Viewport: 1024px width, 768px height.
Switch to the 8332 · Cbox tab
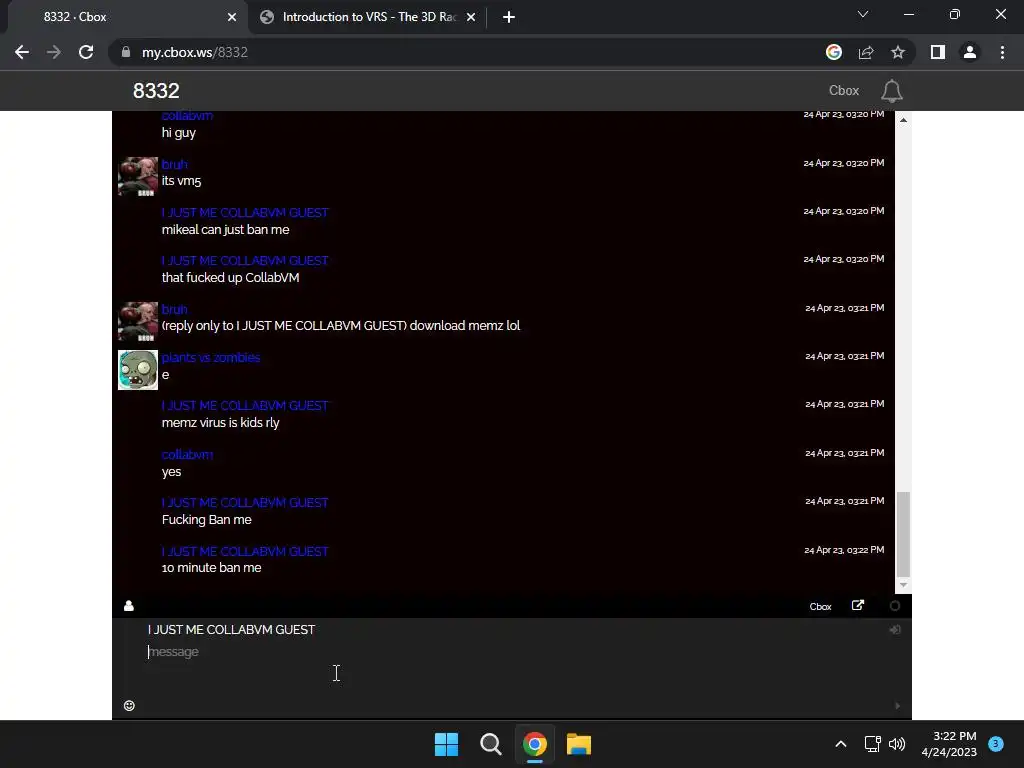pos(124,17)
